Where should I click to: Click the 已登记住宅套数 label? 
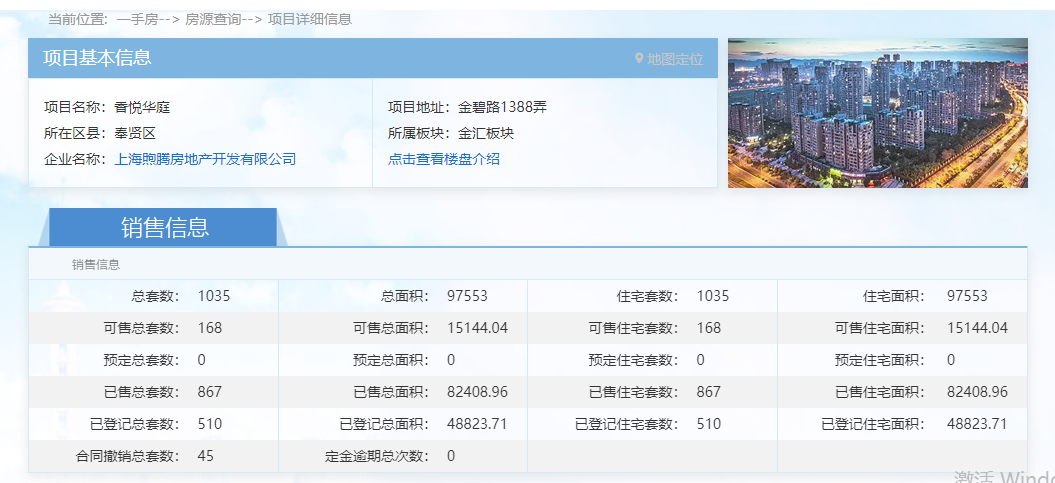[x=627, y=424]
